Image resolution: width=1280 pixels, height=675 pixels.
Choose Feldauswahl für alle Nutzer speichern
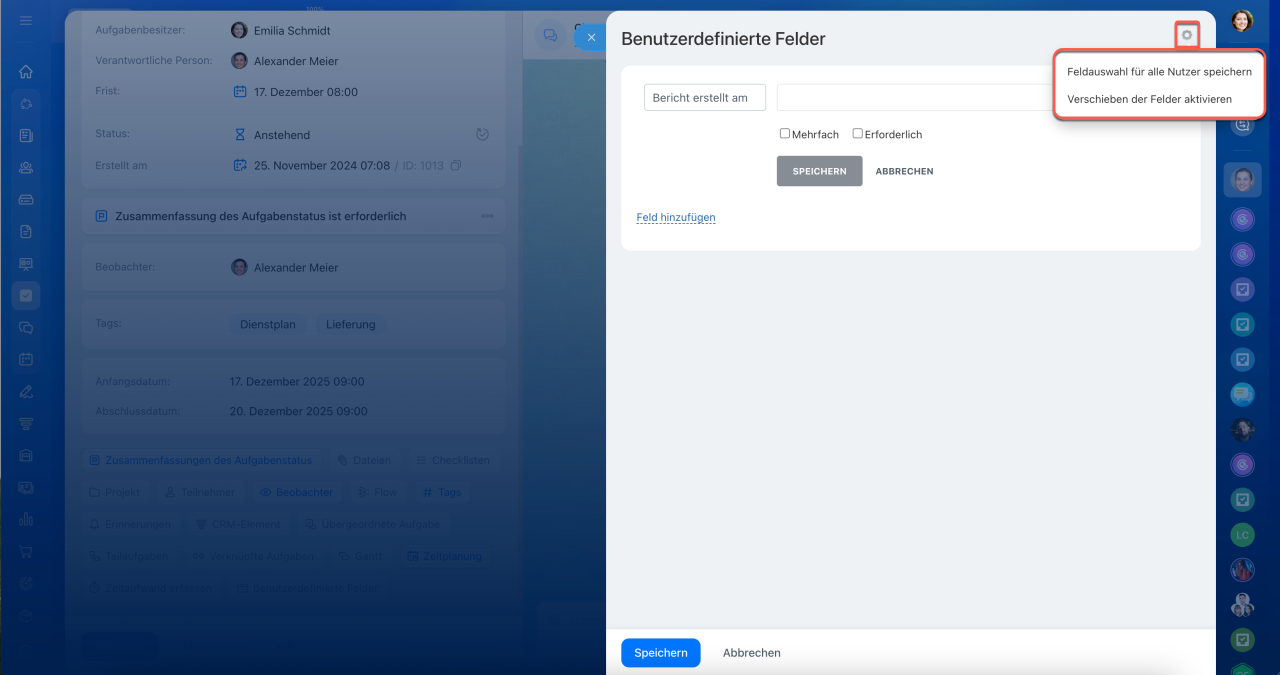pyautogui.click(x=1159, y=72)
